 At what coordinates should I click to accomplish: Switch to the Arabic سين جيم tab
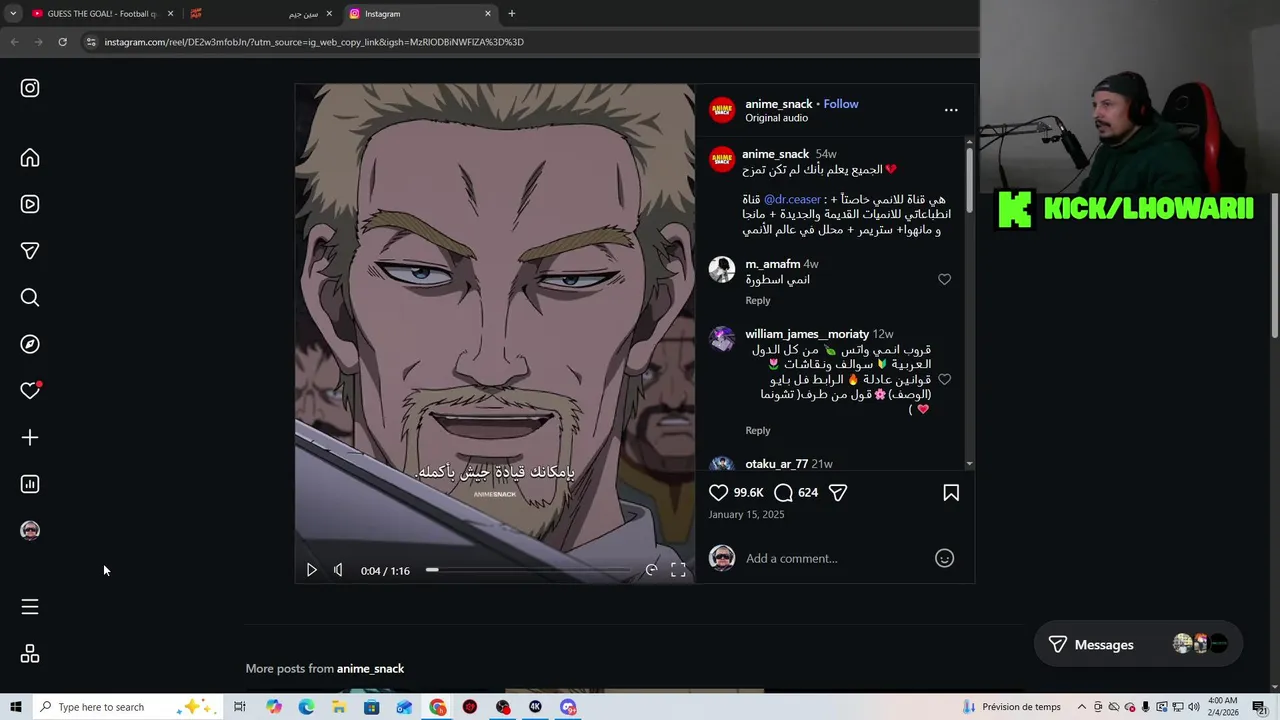click(260, 14)
